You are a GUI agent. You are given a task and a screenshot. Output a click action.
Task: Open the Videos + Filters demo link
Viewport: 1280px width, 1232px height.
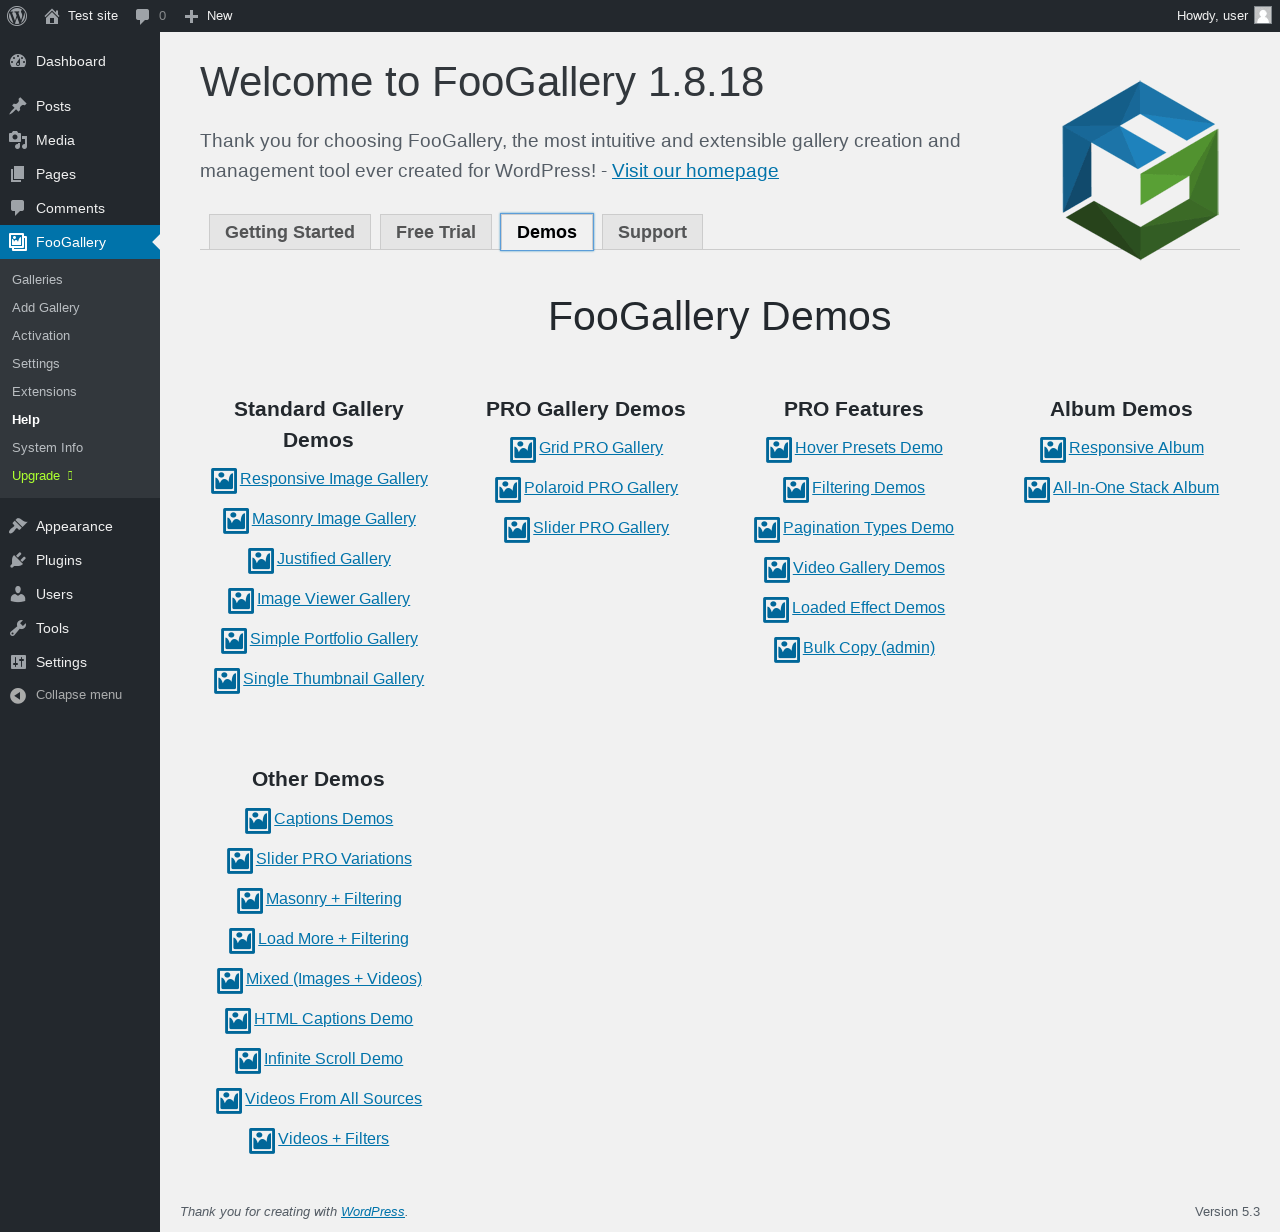(334, 1139)
